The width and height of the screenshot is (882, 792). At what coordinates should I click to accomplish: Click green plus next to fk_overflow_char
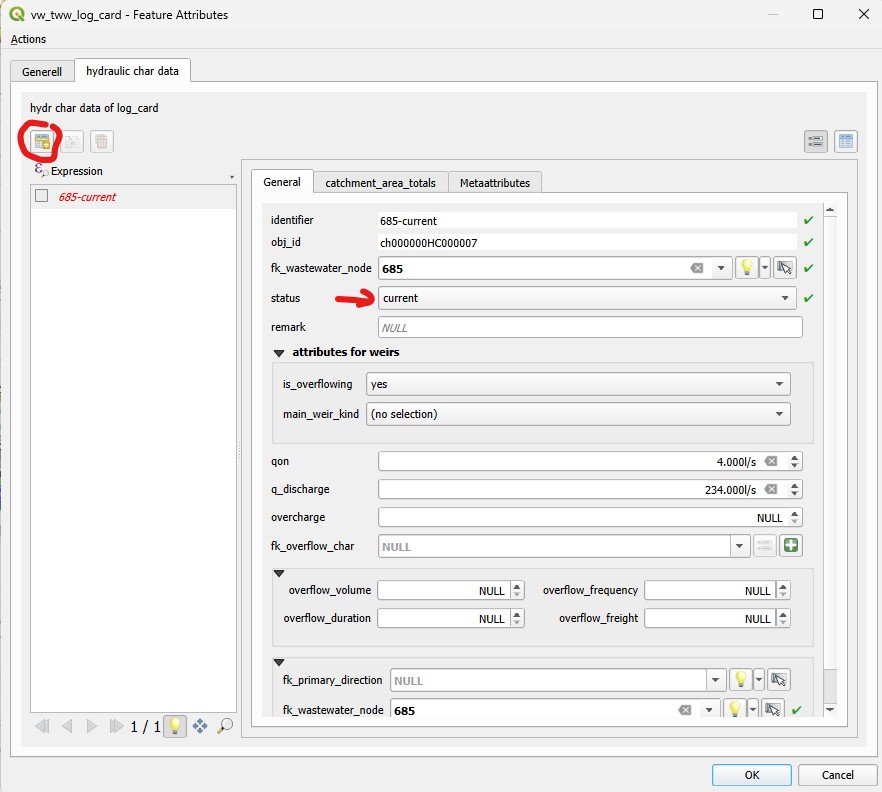792,546
